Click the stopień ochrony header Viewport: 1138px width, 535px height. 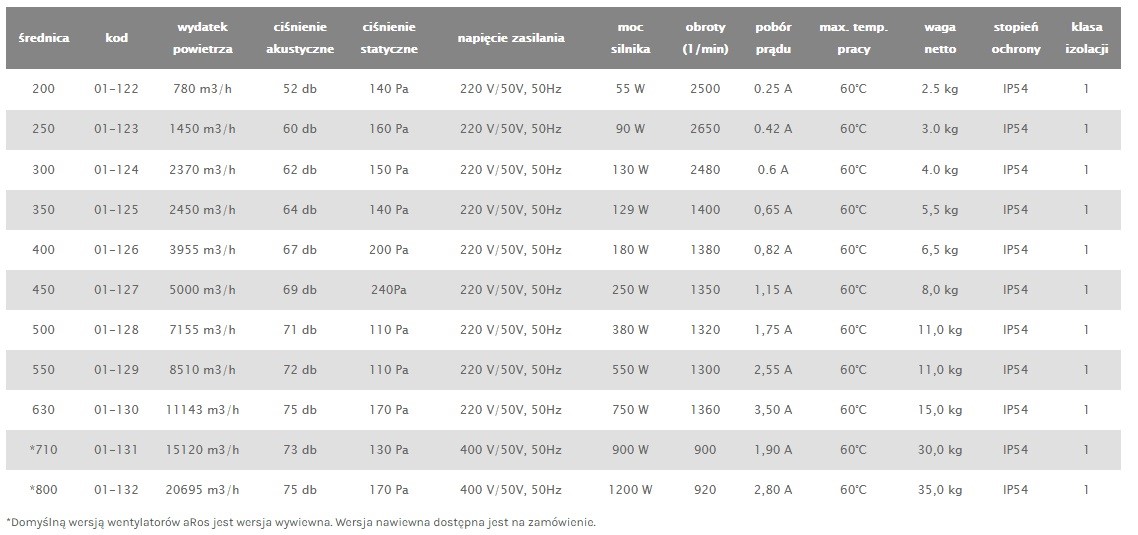(1015, 38)
